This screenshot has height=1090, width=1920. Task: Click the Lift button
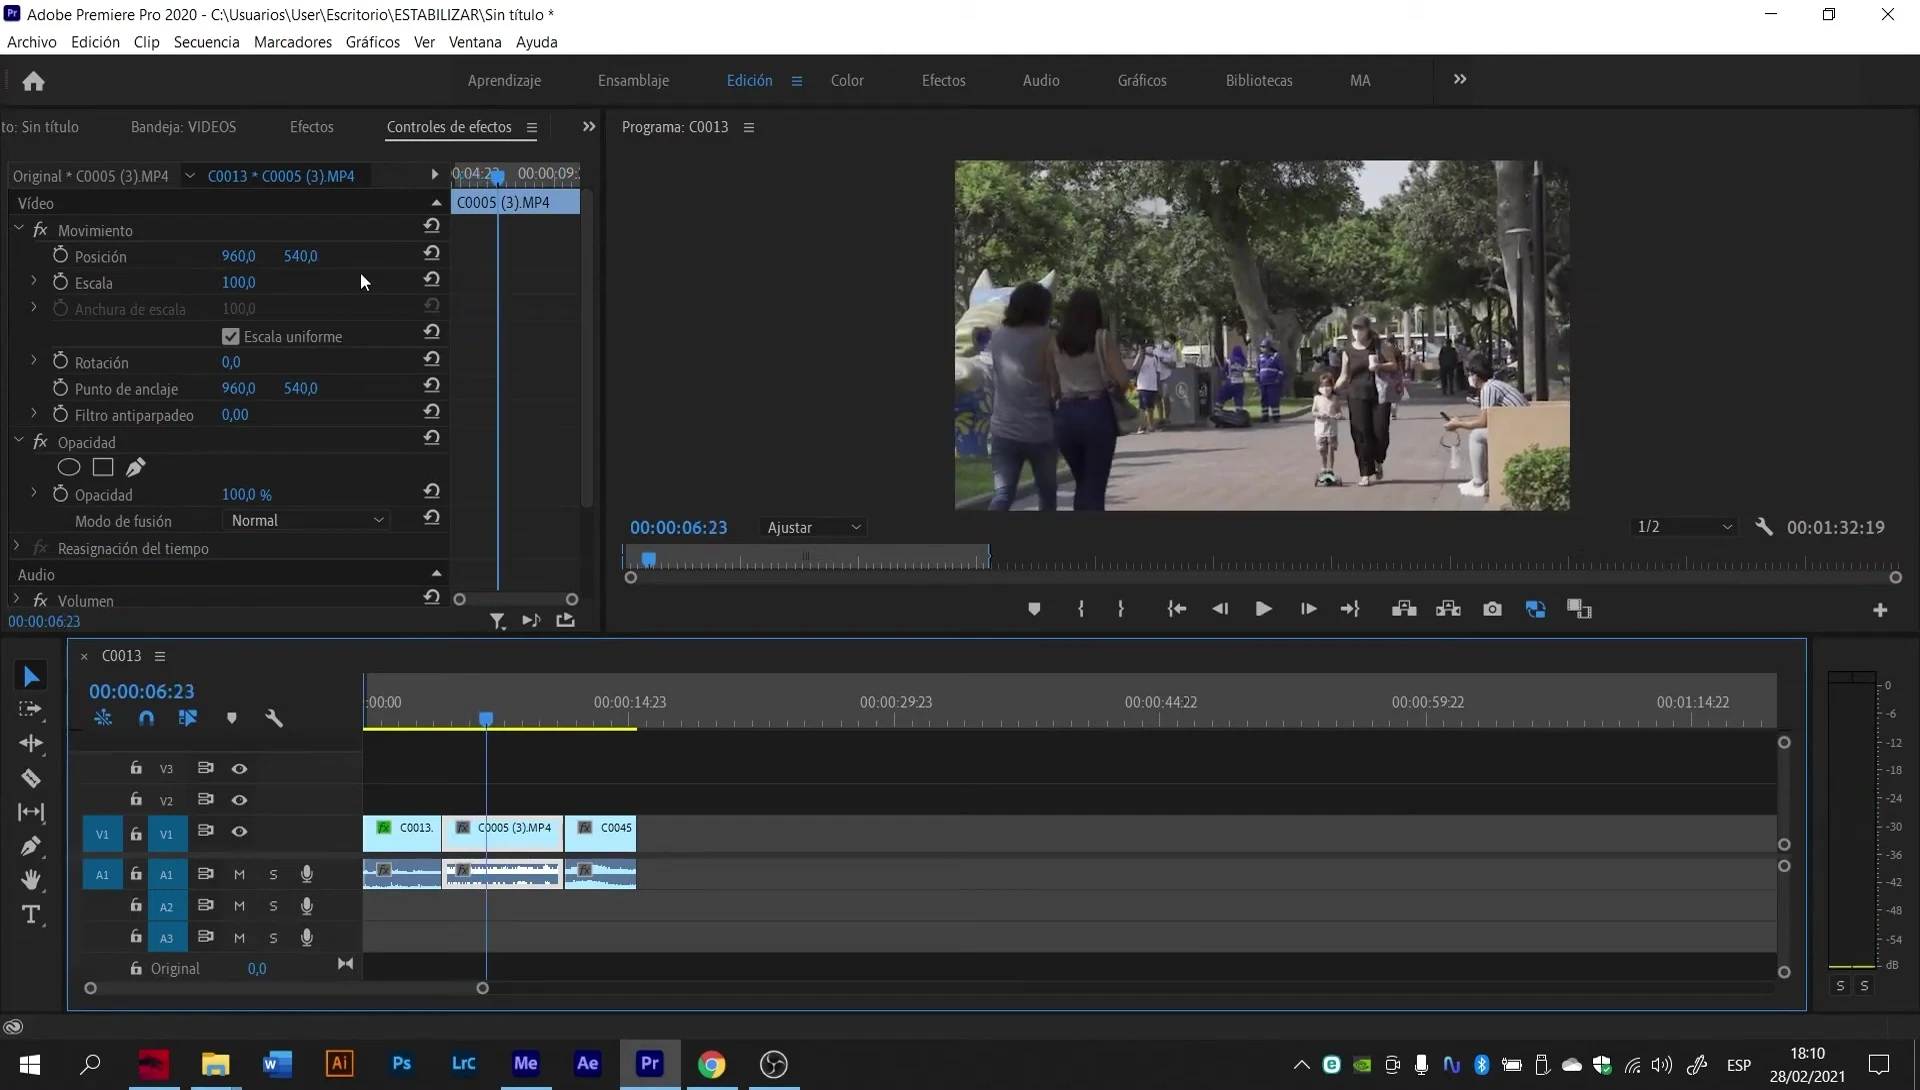tap(1404, 609)
